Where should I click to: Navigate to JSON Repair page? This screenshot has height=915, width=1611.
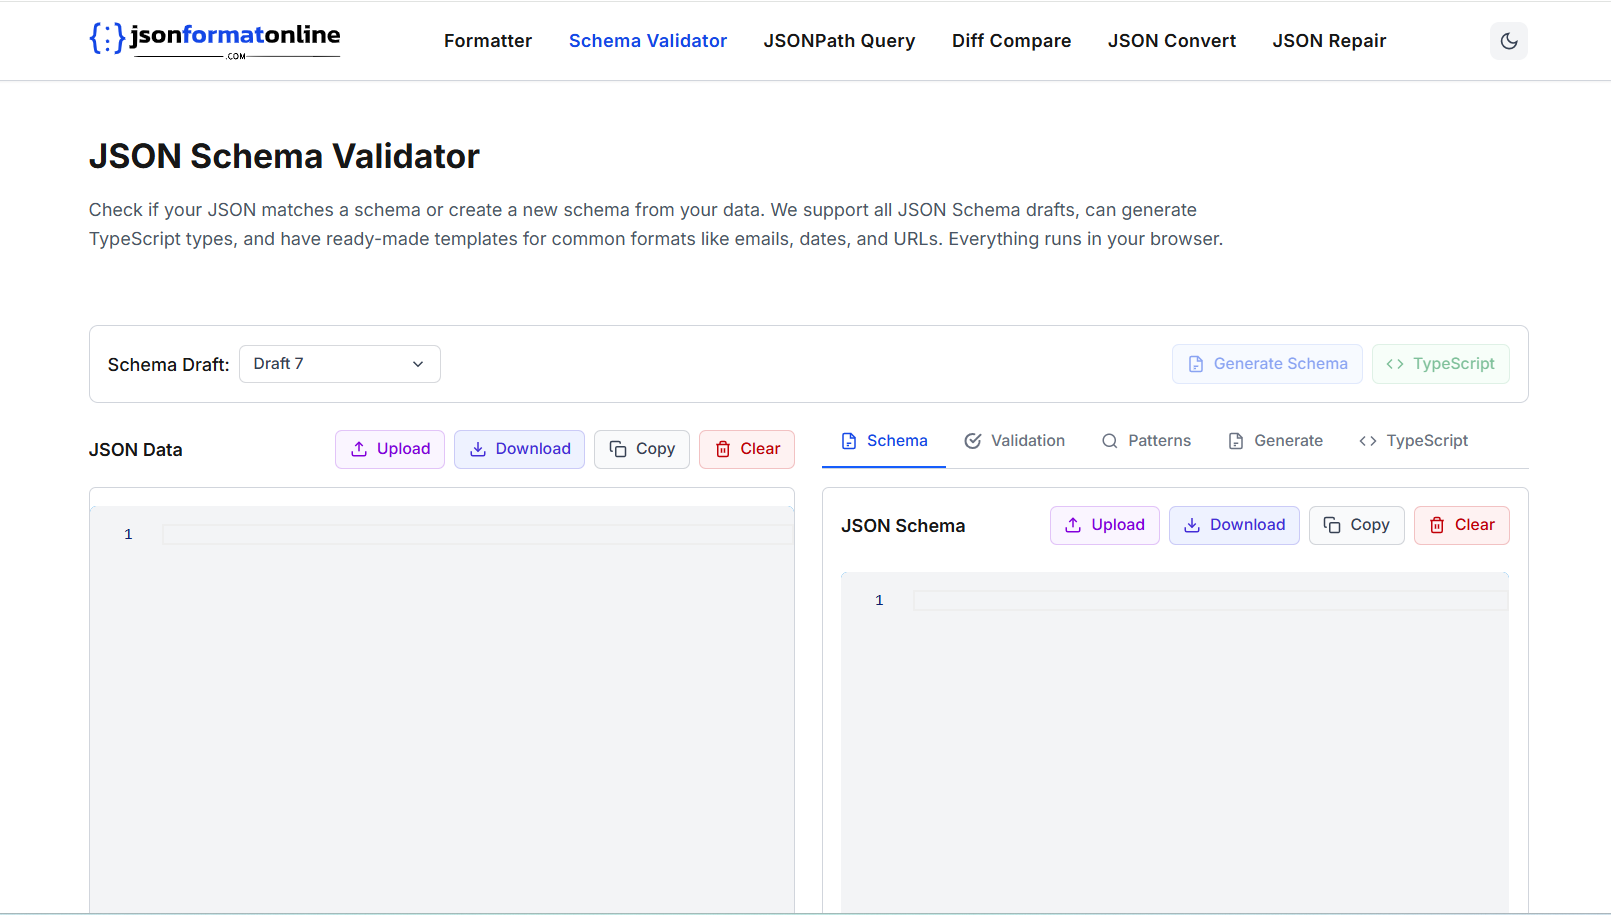point(1329,41)
